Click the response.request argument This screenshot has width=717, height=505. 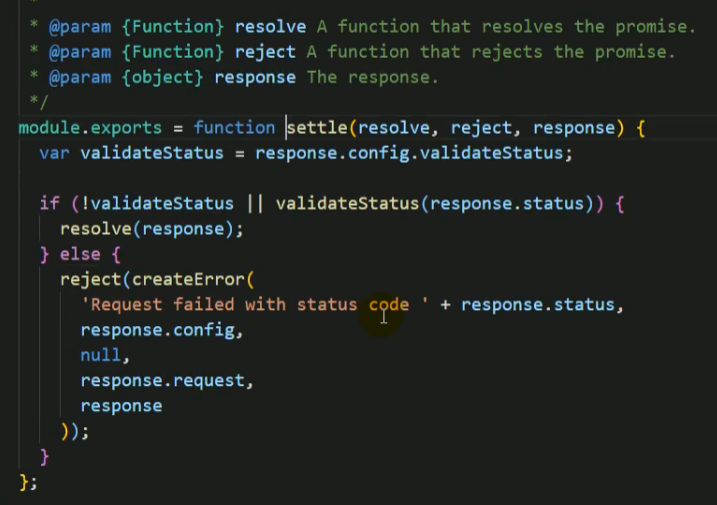click(x=163, y=381)
